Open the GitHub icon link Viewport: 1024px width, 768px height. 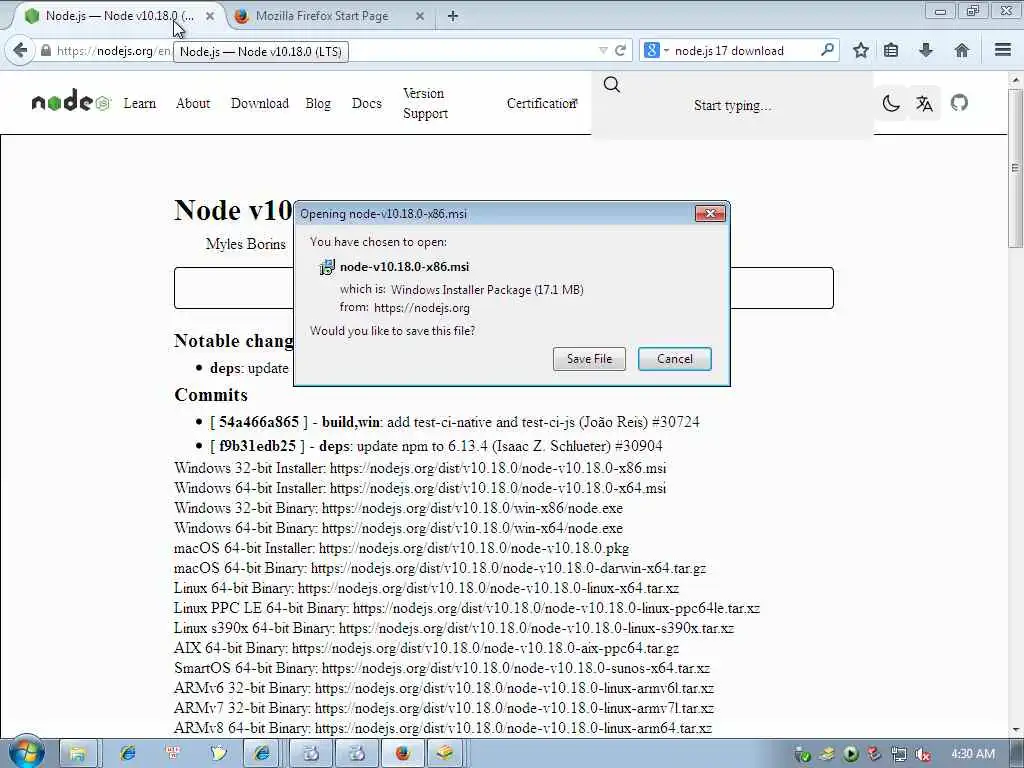(959, 103)
